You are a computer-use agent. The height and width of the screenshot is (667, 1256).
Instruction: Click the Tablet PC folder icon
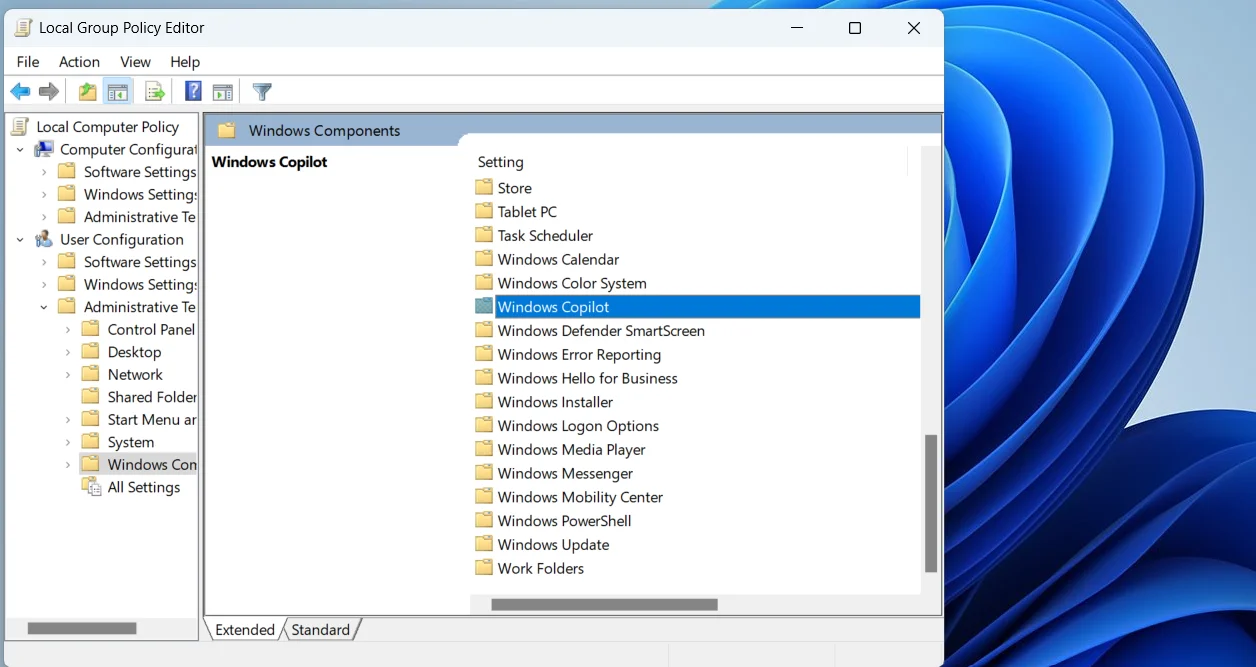pyautogui.click(x=484, y=211)
